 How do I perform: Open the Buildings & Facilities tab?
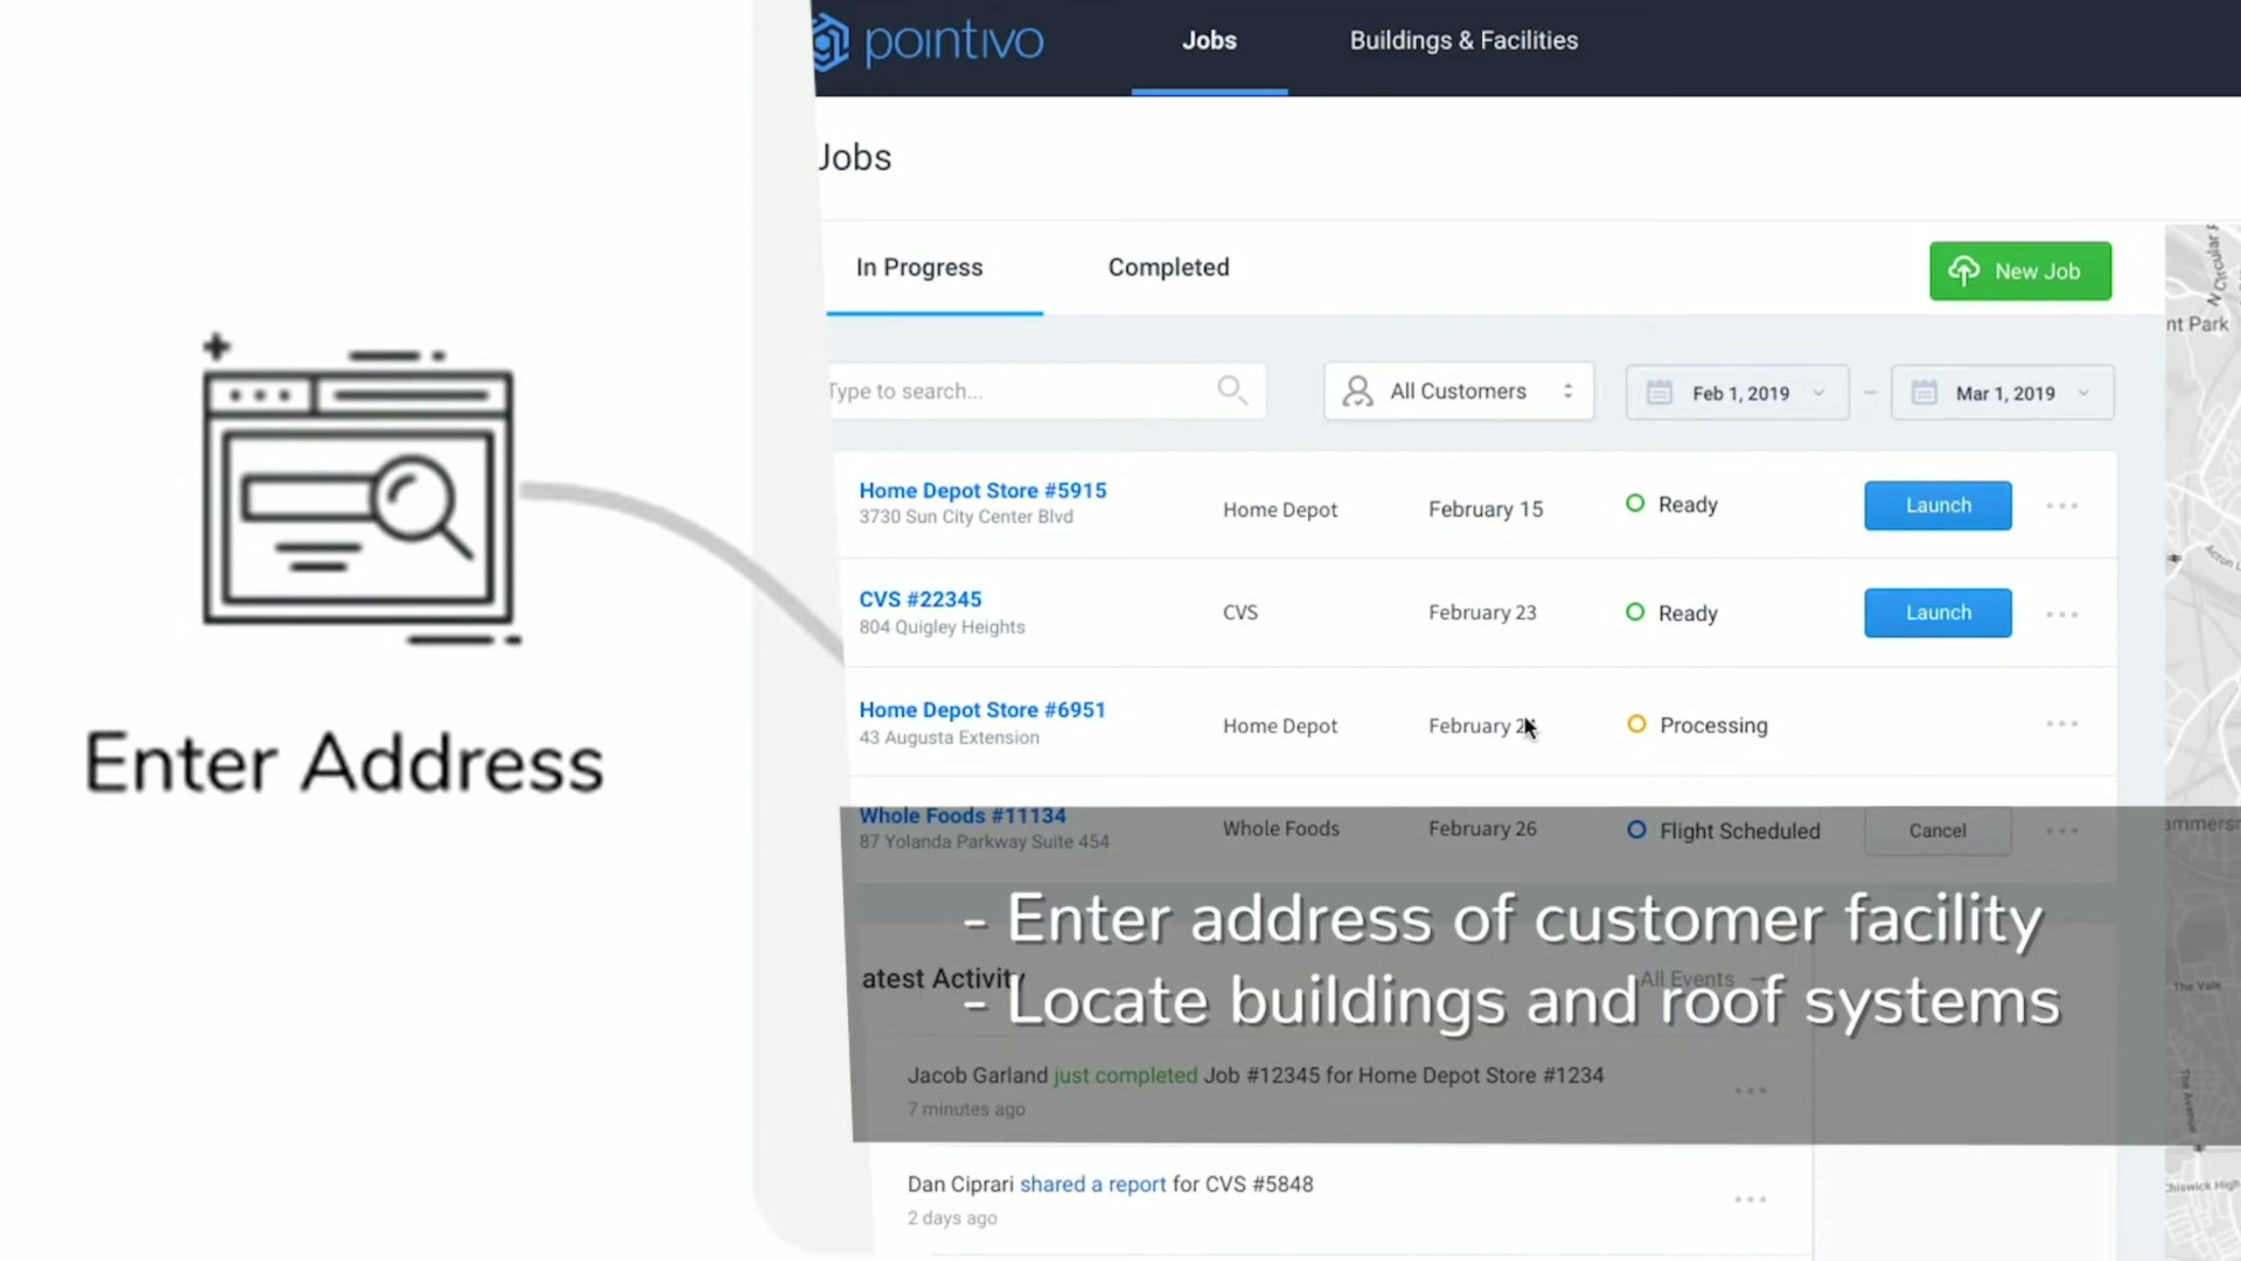(x=1463, y=41)
